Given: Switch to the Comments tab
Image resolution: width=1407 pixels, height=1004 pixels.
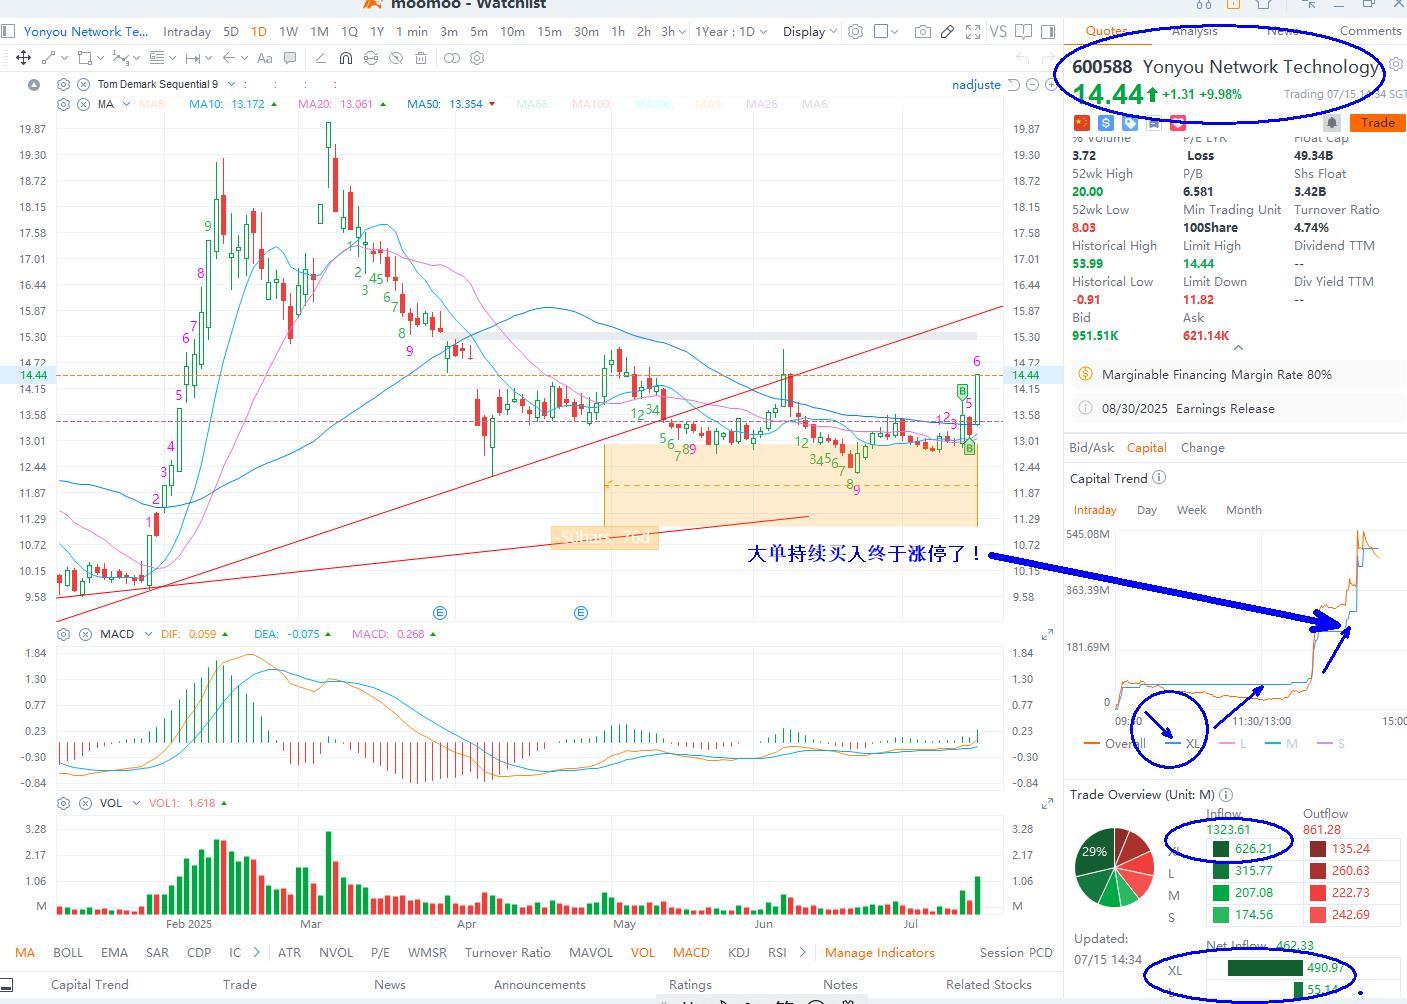Looking at the screenshot, I should coord(1370,31).
